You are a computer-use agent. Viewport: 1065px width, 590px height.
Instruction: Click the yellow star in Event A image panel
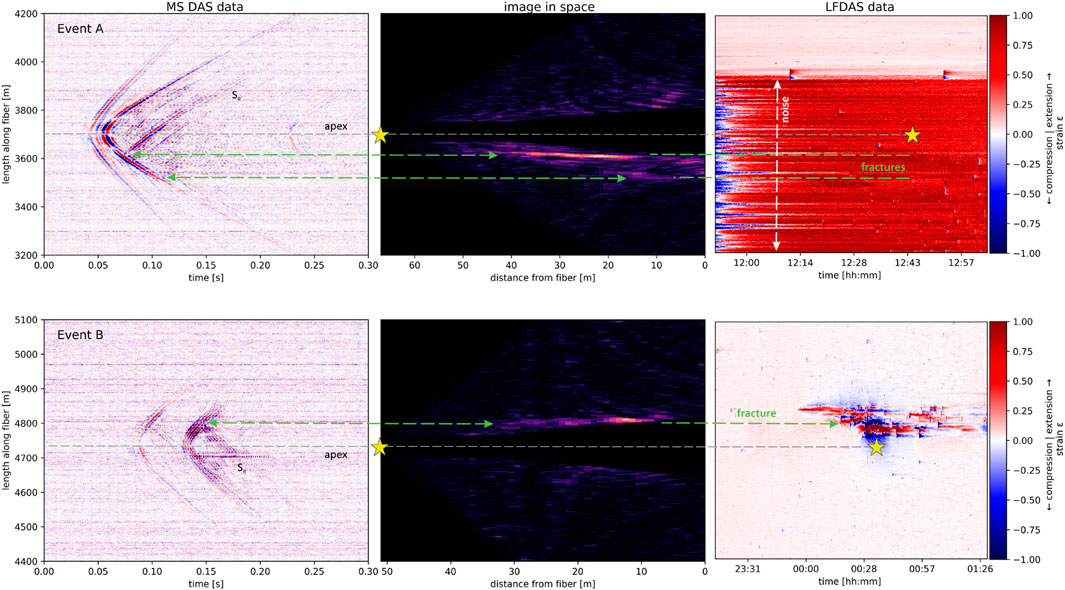(x=380, y=135)
